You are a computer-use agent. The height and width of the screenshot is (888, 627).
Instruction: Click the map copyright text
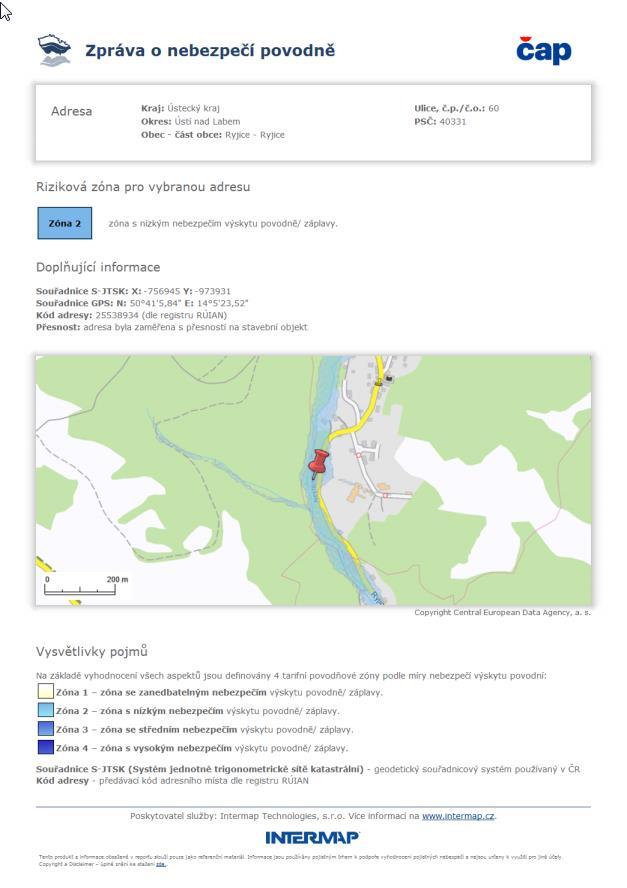[x=502, y=612]
